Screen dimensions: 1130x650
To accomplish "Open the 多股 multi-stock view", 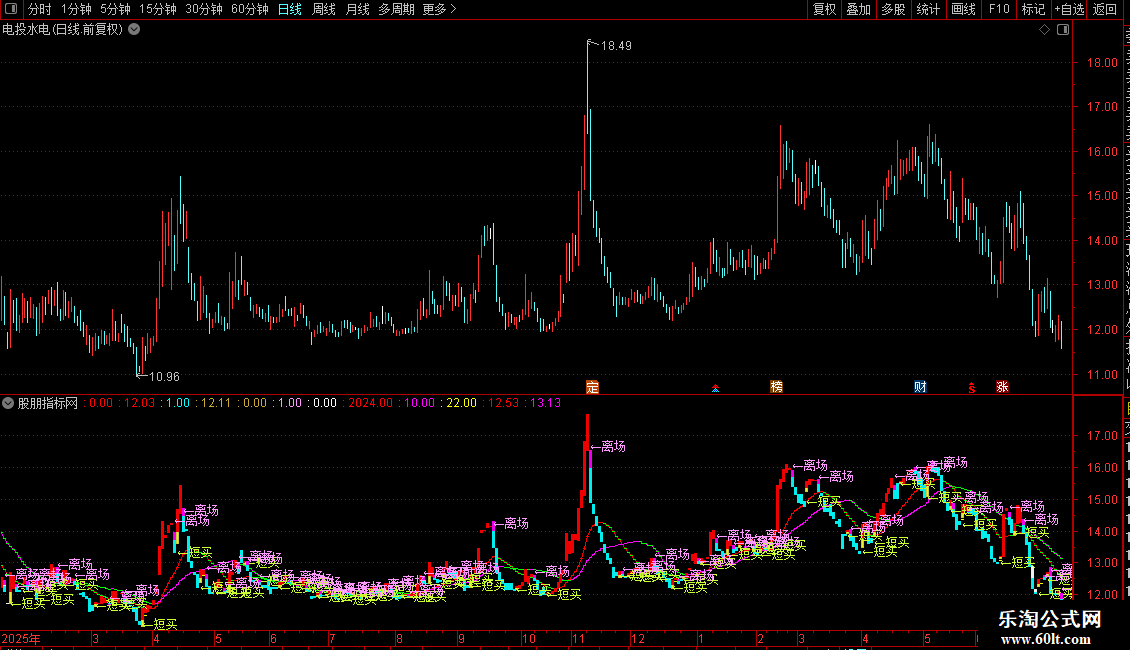I will coord(894,9).
